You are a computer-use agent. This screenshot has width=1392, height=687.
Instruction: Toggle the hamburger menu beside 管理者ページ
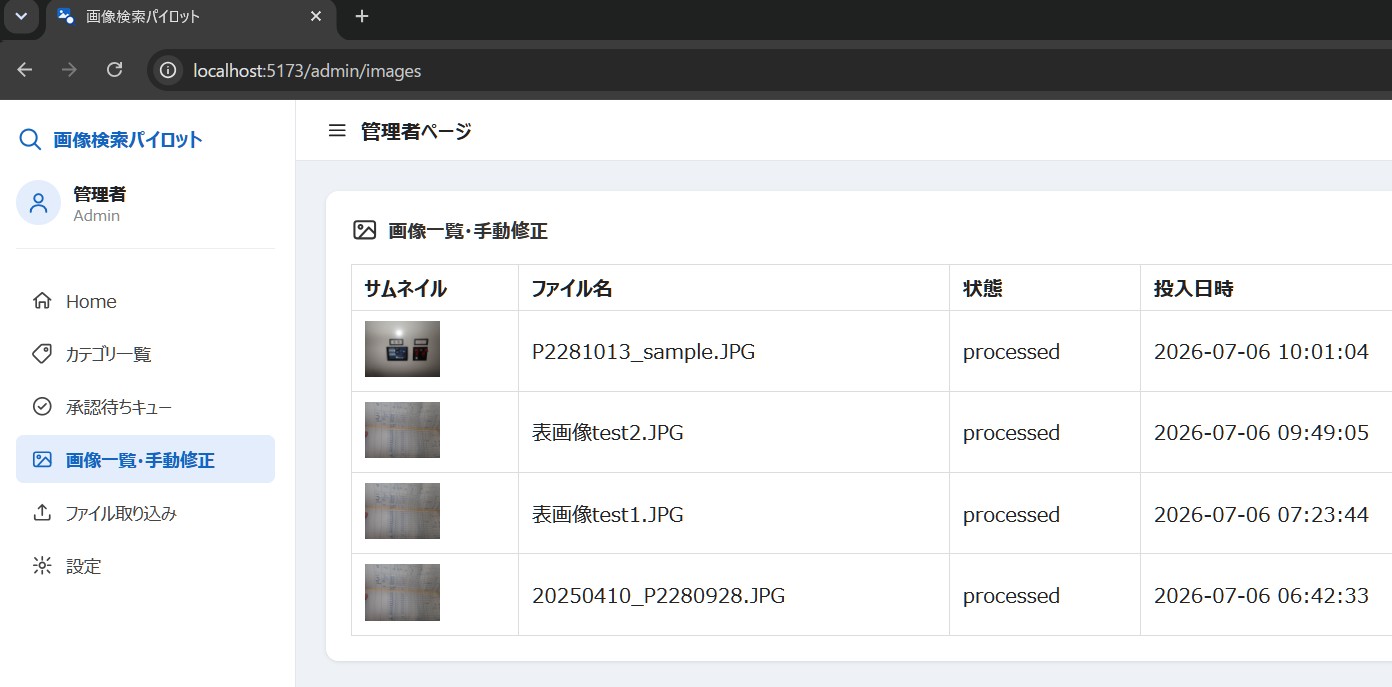337,131
